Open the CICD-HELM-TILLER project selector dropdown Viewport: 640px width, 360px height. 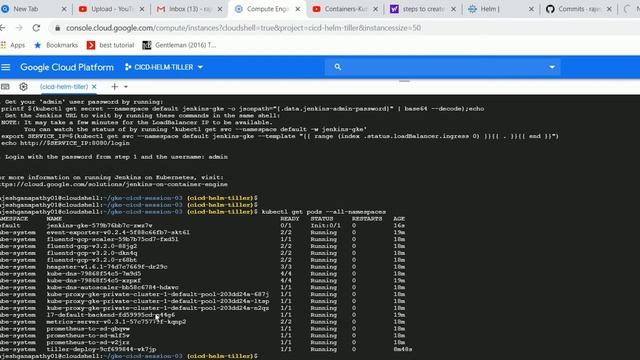pyautogui.click(x=164, y=67)
